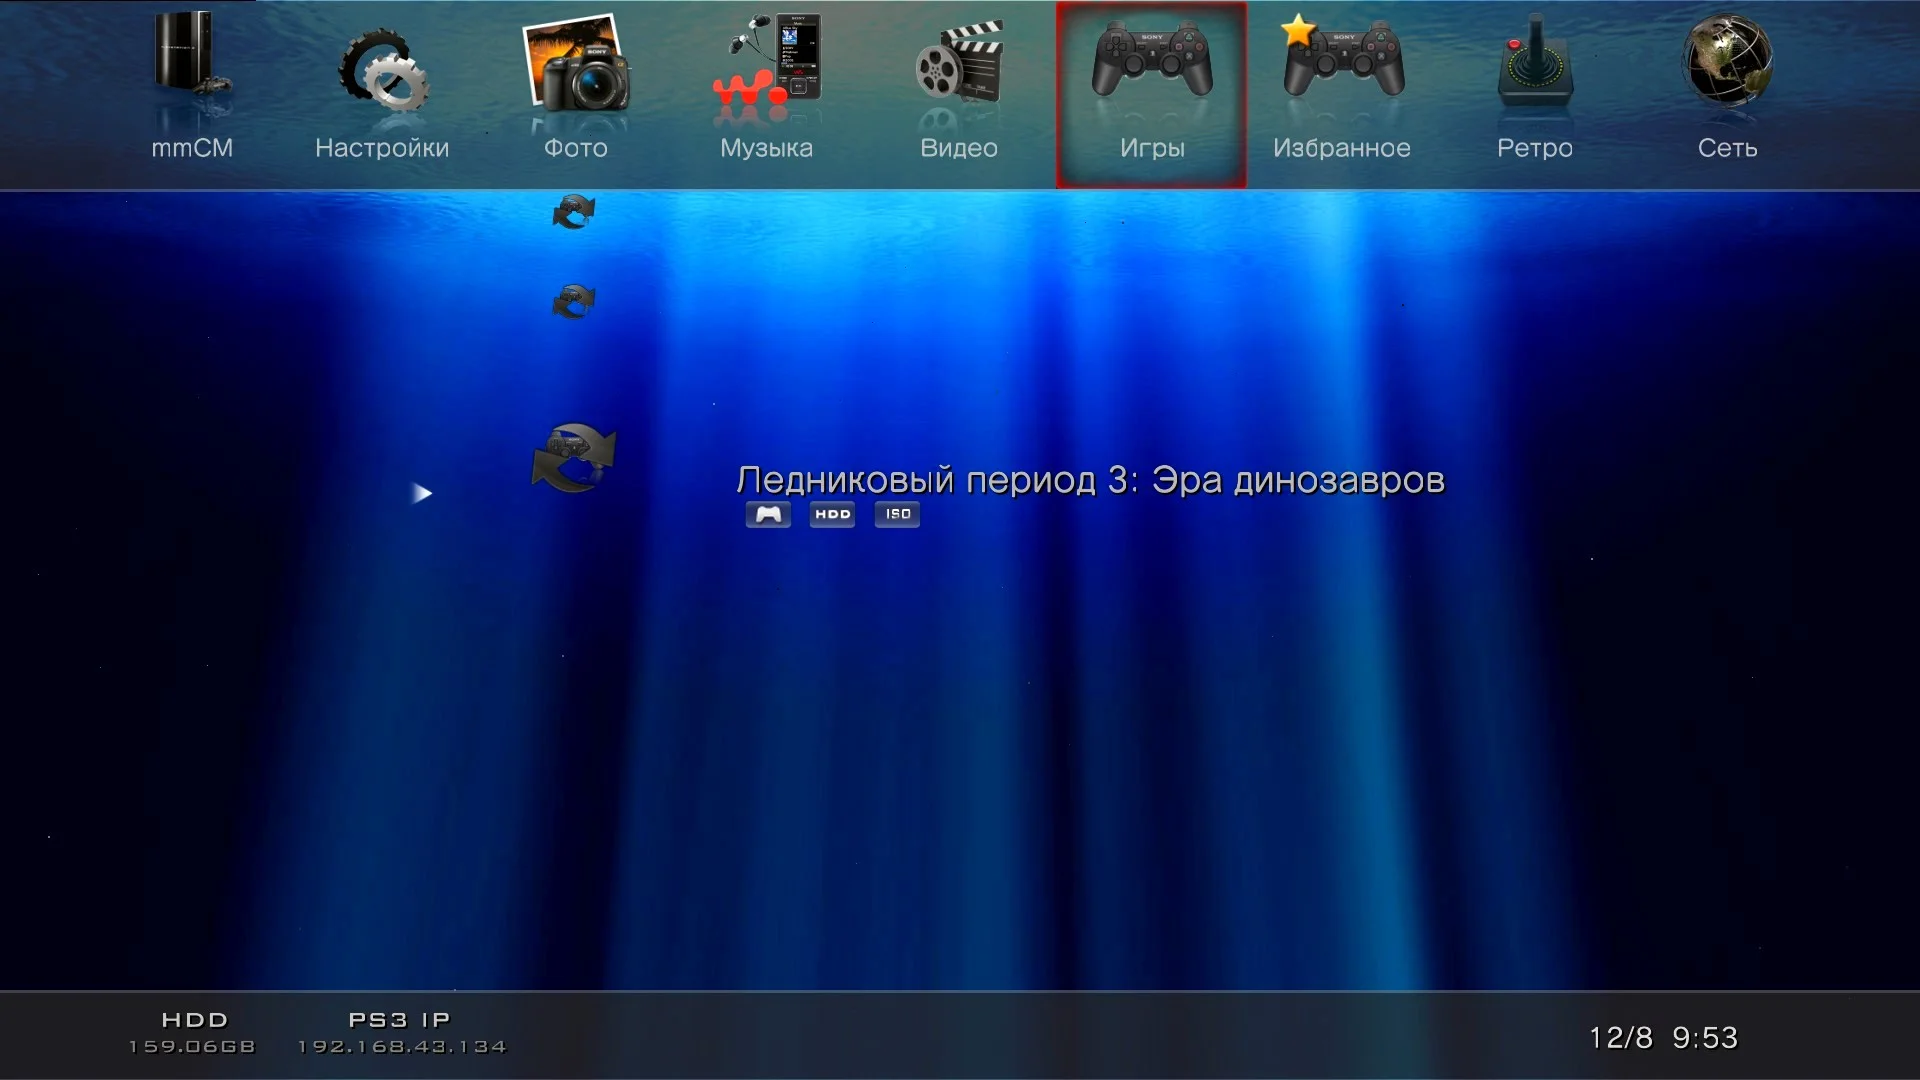Image resolution: width=1920 pixels, height=1080 pixels.
Task: Select the large highlighted game refresh icon
Action: pyautogui.click(x=574, y=457)
